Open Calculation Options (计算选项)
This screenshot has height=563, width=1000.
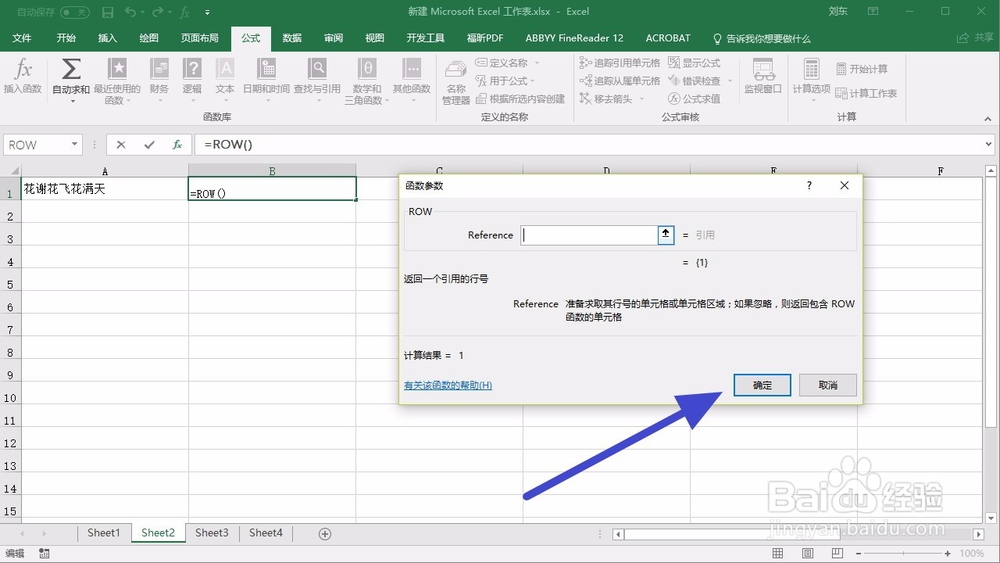point(811,79)
